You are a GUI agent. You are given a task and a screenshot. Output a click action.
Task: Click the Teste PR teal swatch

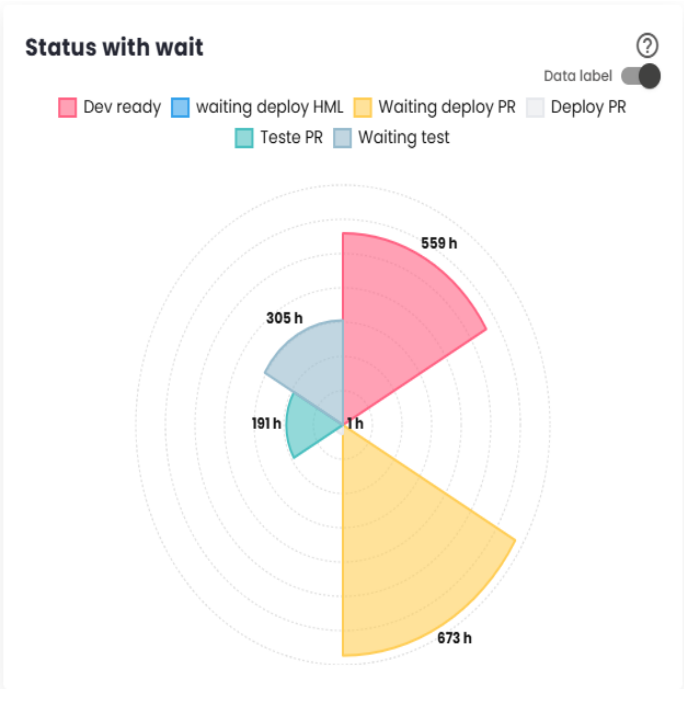coord(245,138)
